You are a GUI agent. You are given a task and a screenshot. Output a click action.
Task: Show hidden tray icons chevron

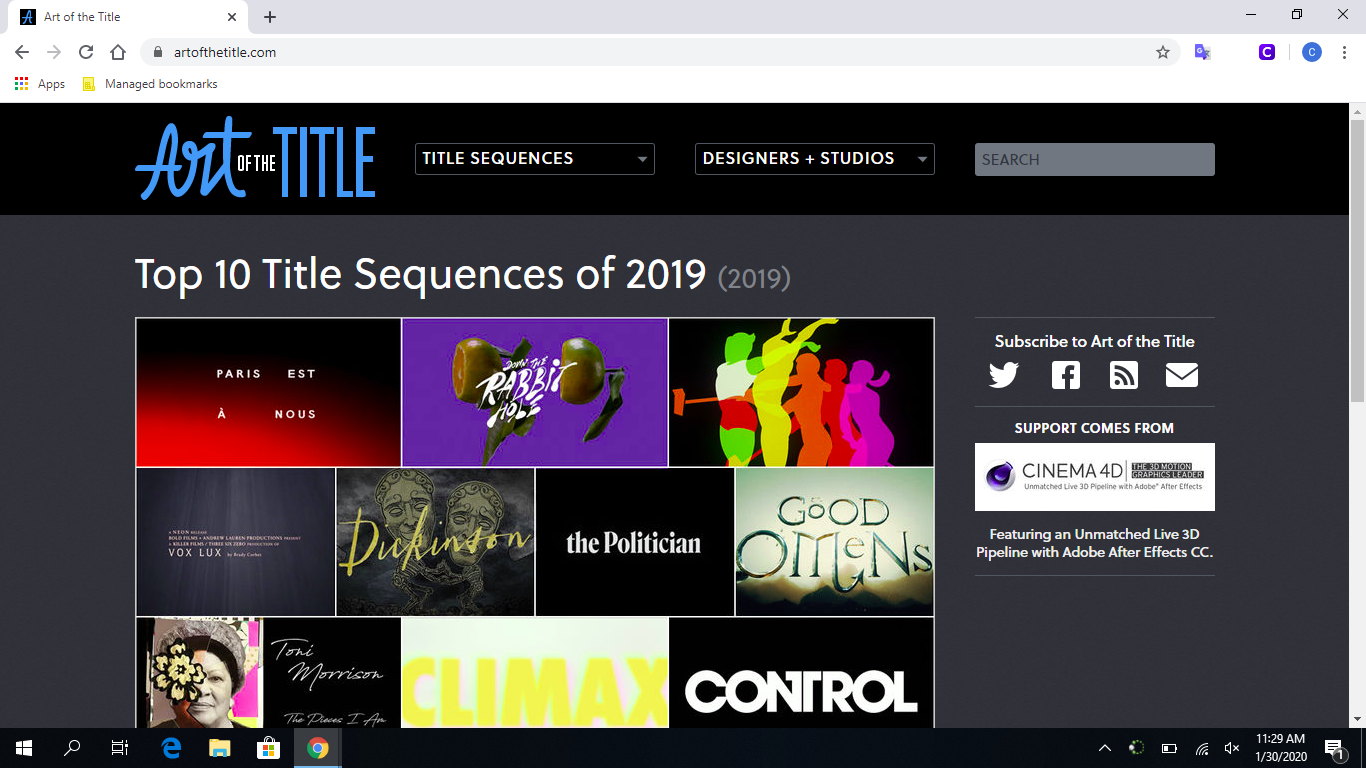click(1105, 748)
